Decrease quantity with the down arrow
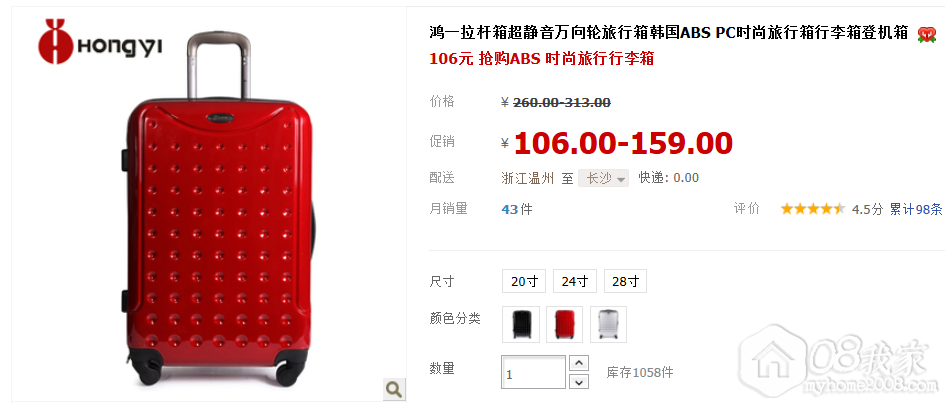The image size is (945, 403). [579, 381]
